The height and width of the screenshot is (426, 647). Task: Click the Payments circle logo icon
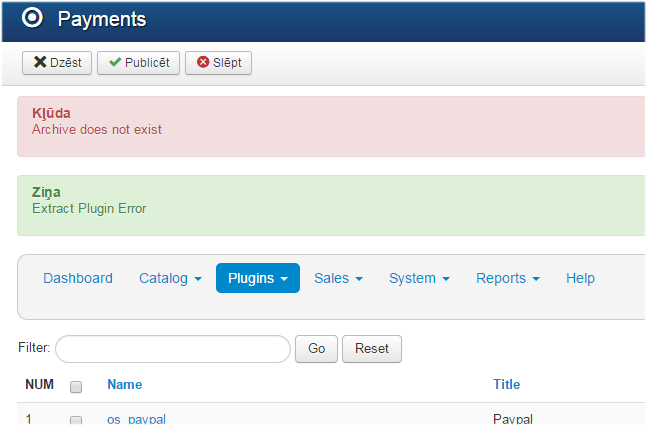32,18
